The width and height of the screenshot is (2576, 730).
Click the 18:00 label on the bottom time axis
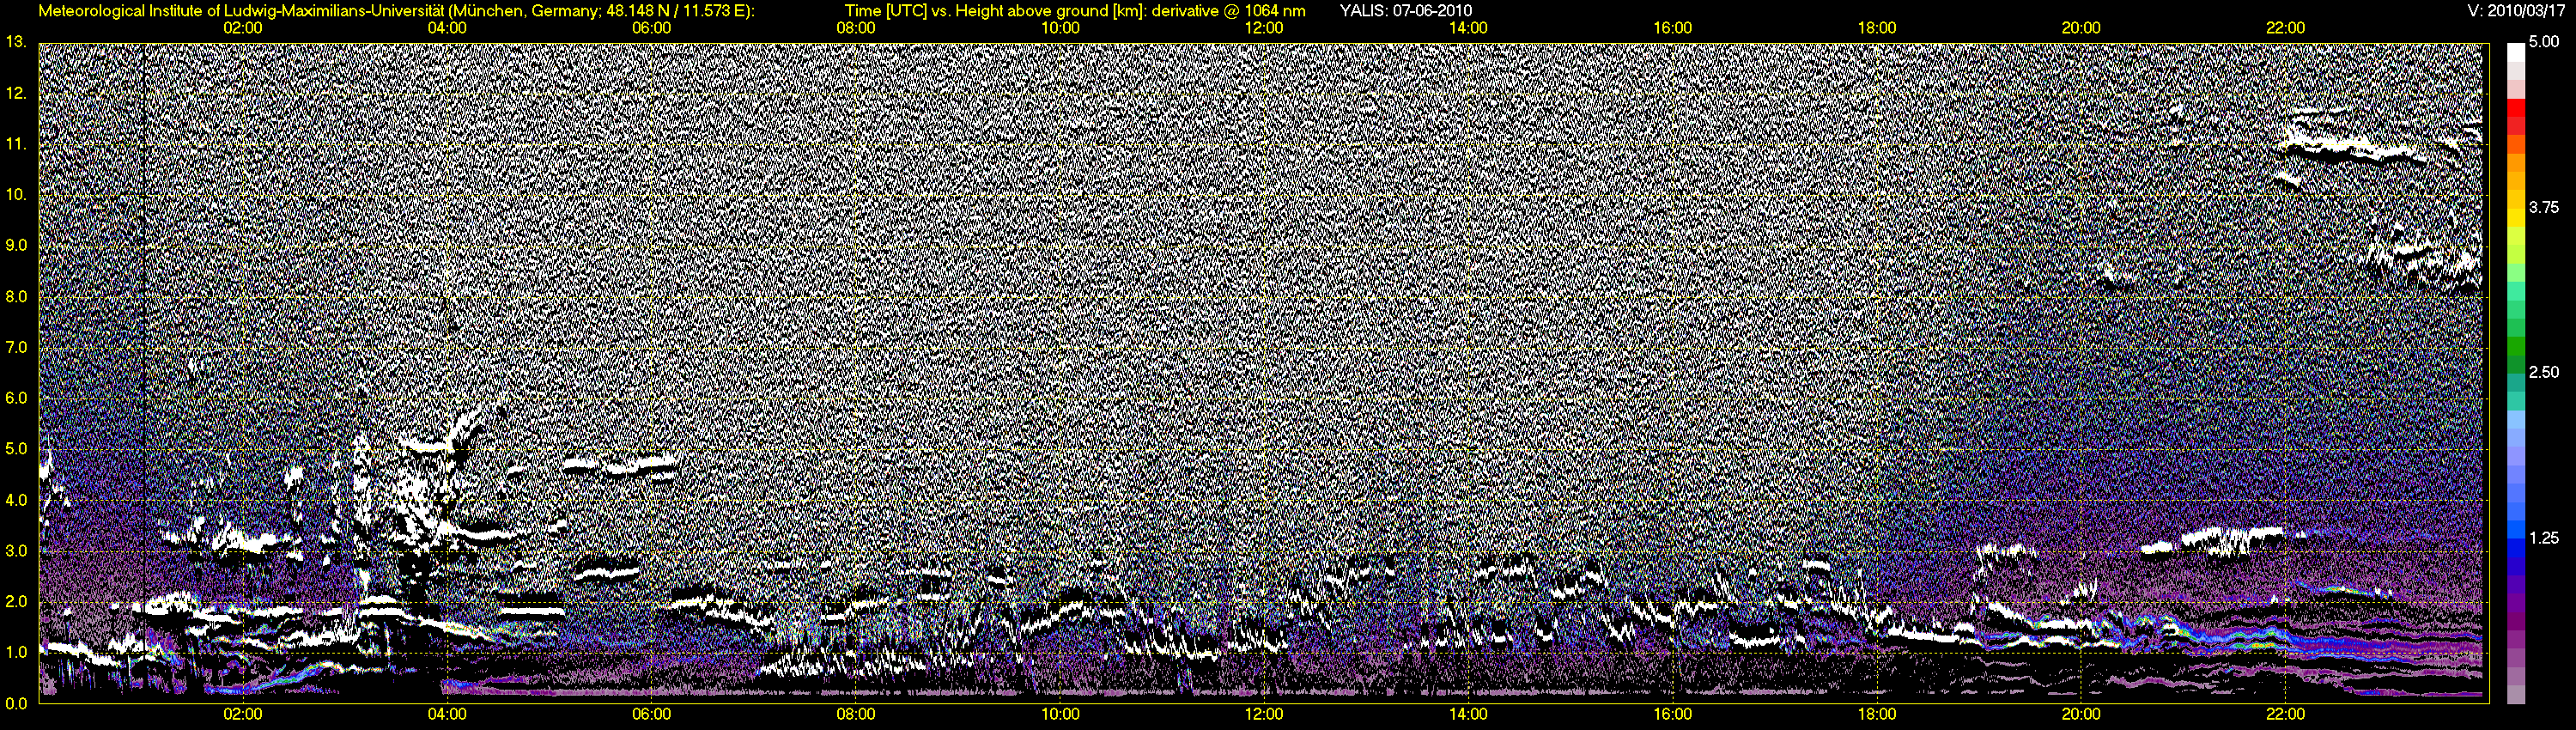(x=1877, y=714)
